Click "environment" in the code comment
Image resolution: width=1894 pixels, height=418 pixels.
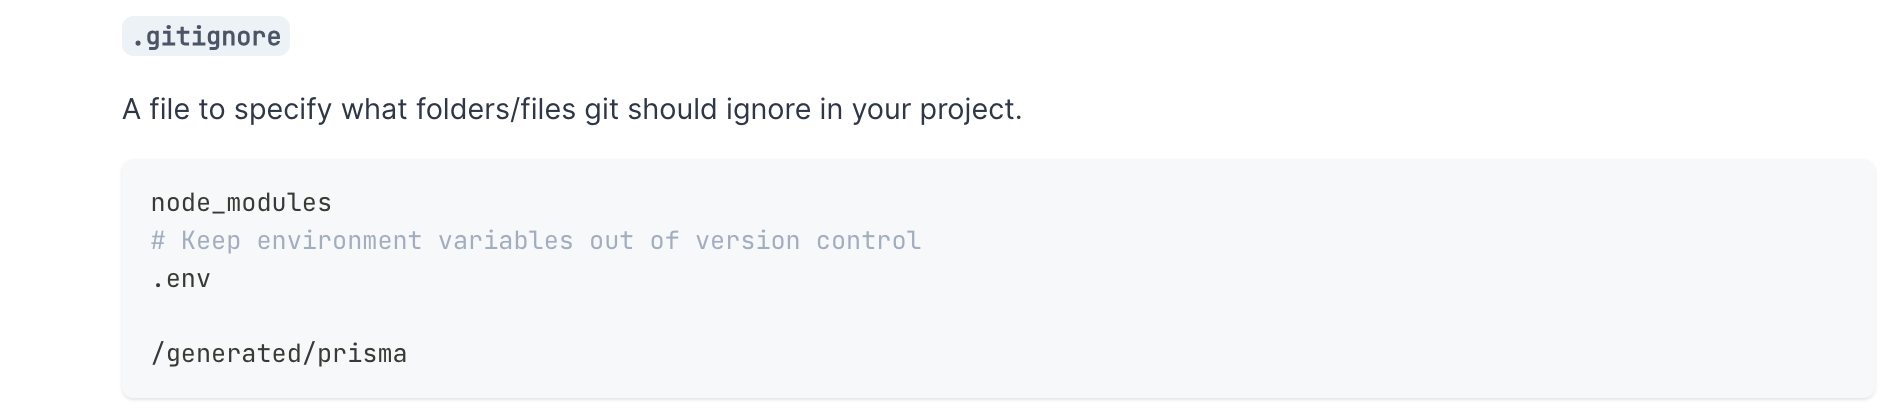[339, 241]
